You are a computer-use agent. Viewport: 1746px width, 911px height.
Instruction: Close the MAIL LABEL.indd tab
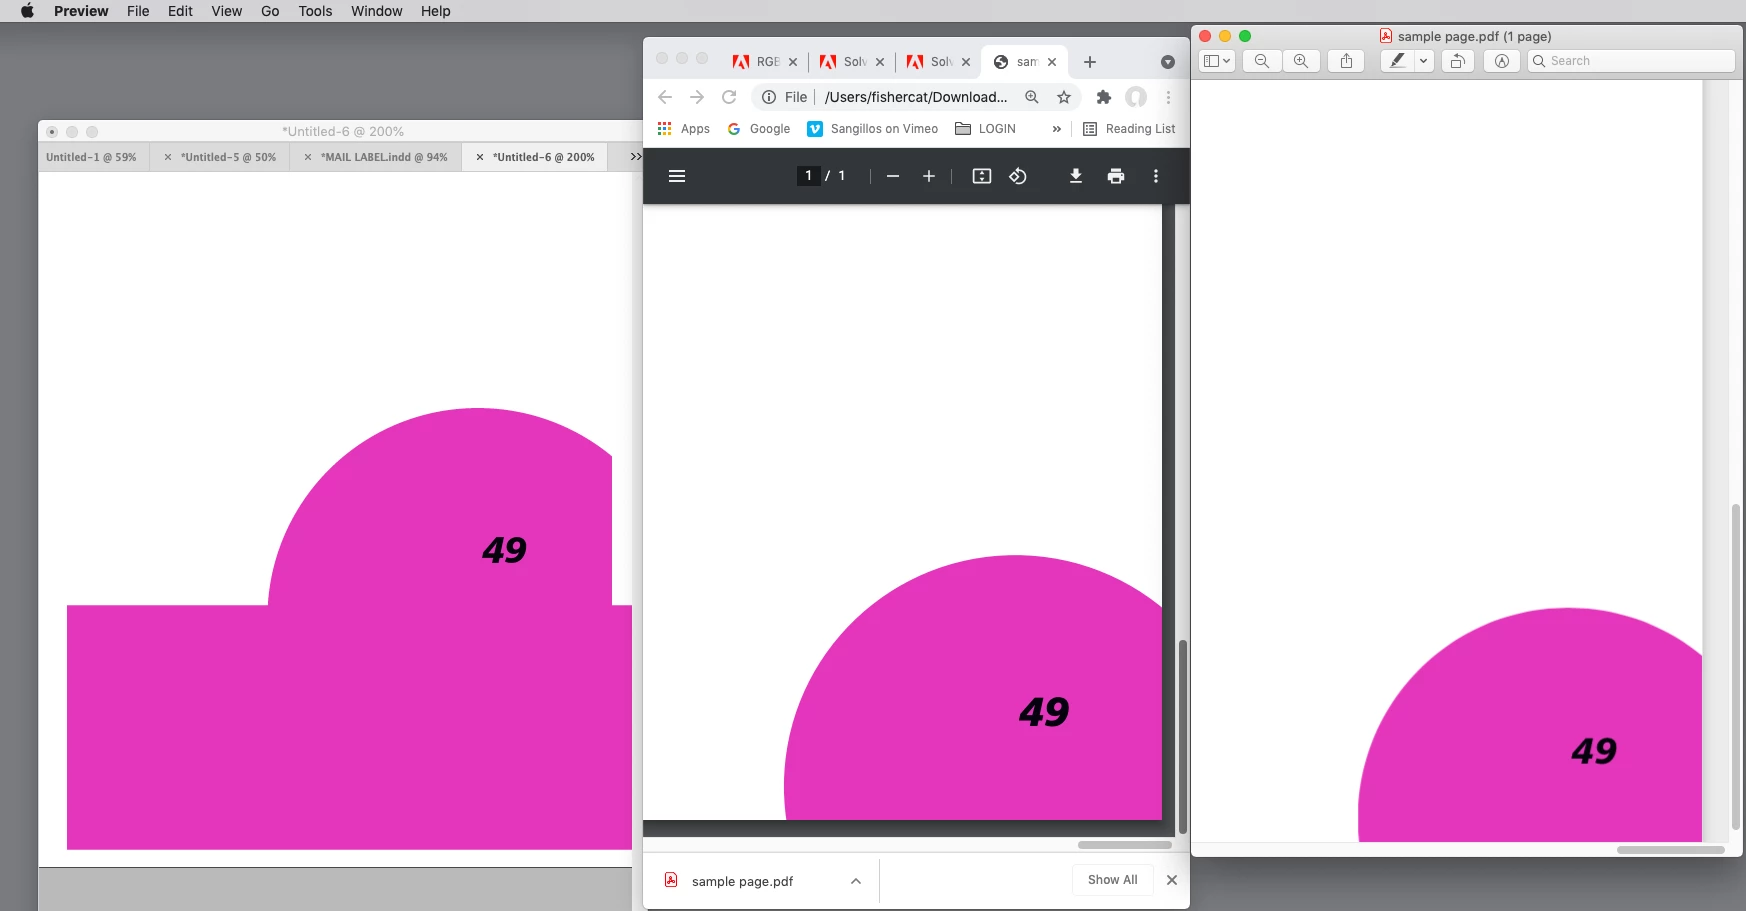[x=308, y=157]
